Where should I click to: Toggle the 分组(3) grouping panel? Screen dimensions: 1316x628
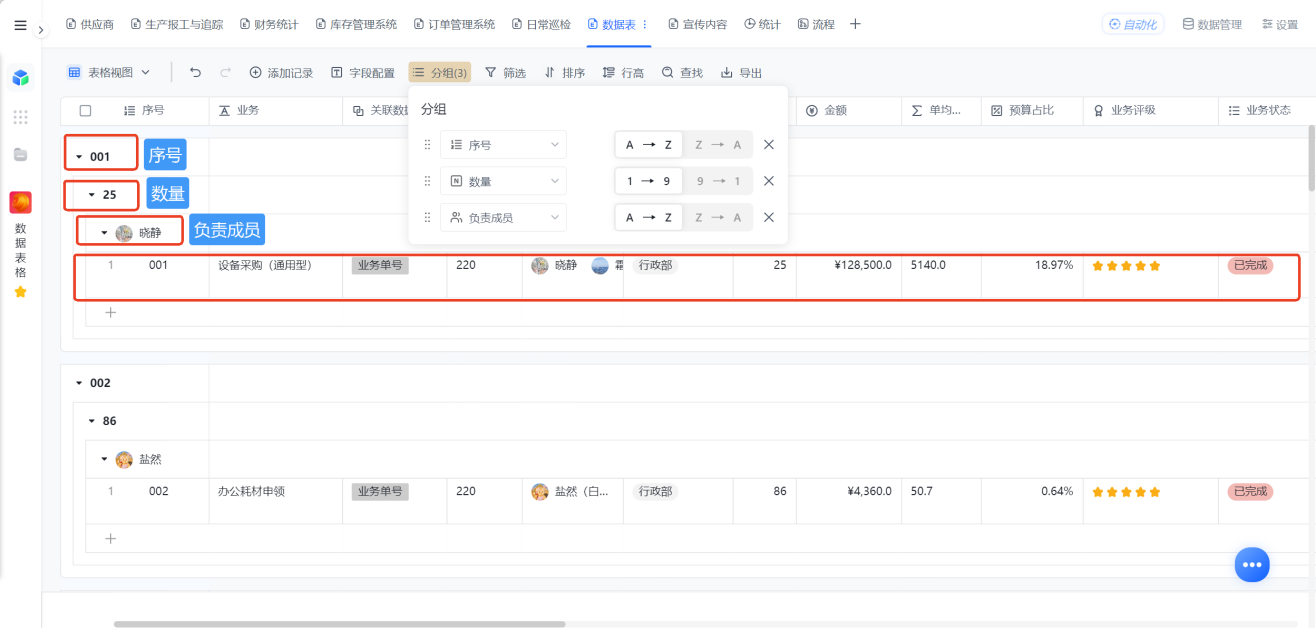point(440,72)
